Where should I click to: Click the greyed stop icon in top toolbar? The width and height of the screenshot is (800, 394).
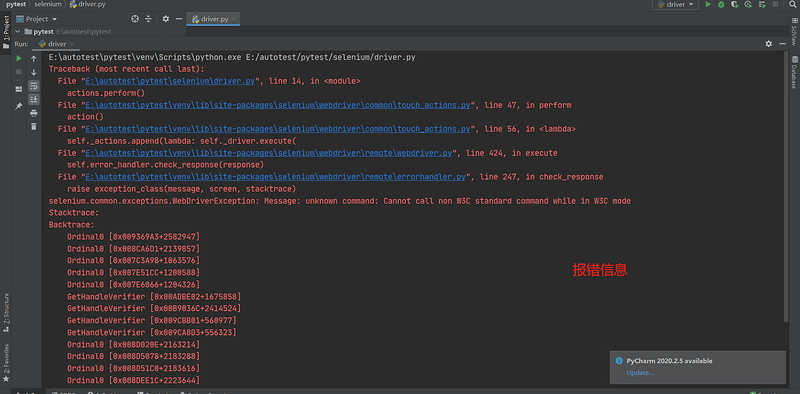coord(775,5)
